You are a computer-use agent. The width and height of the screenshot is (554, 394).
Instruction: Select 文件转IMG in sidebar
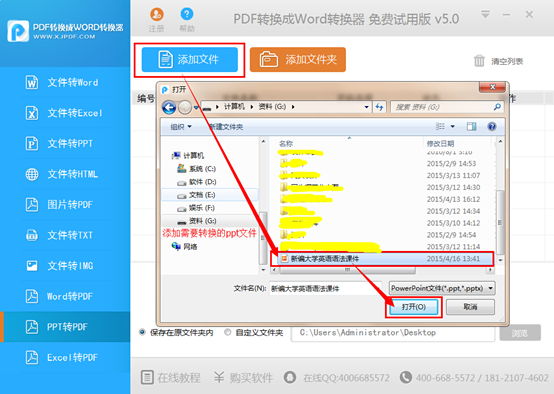tap(65, 265)
